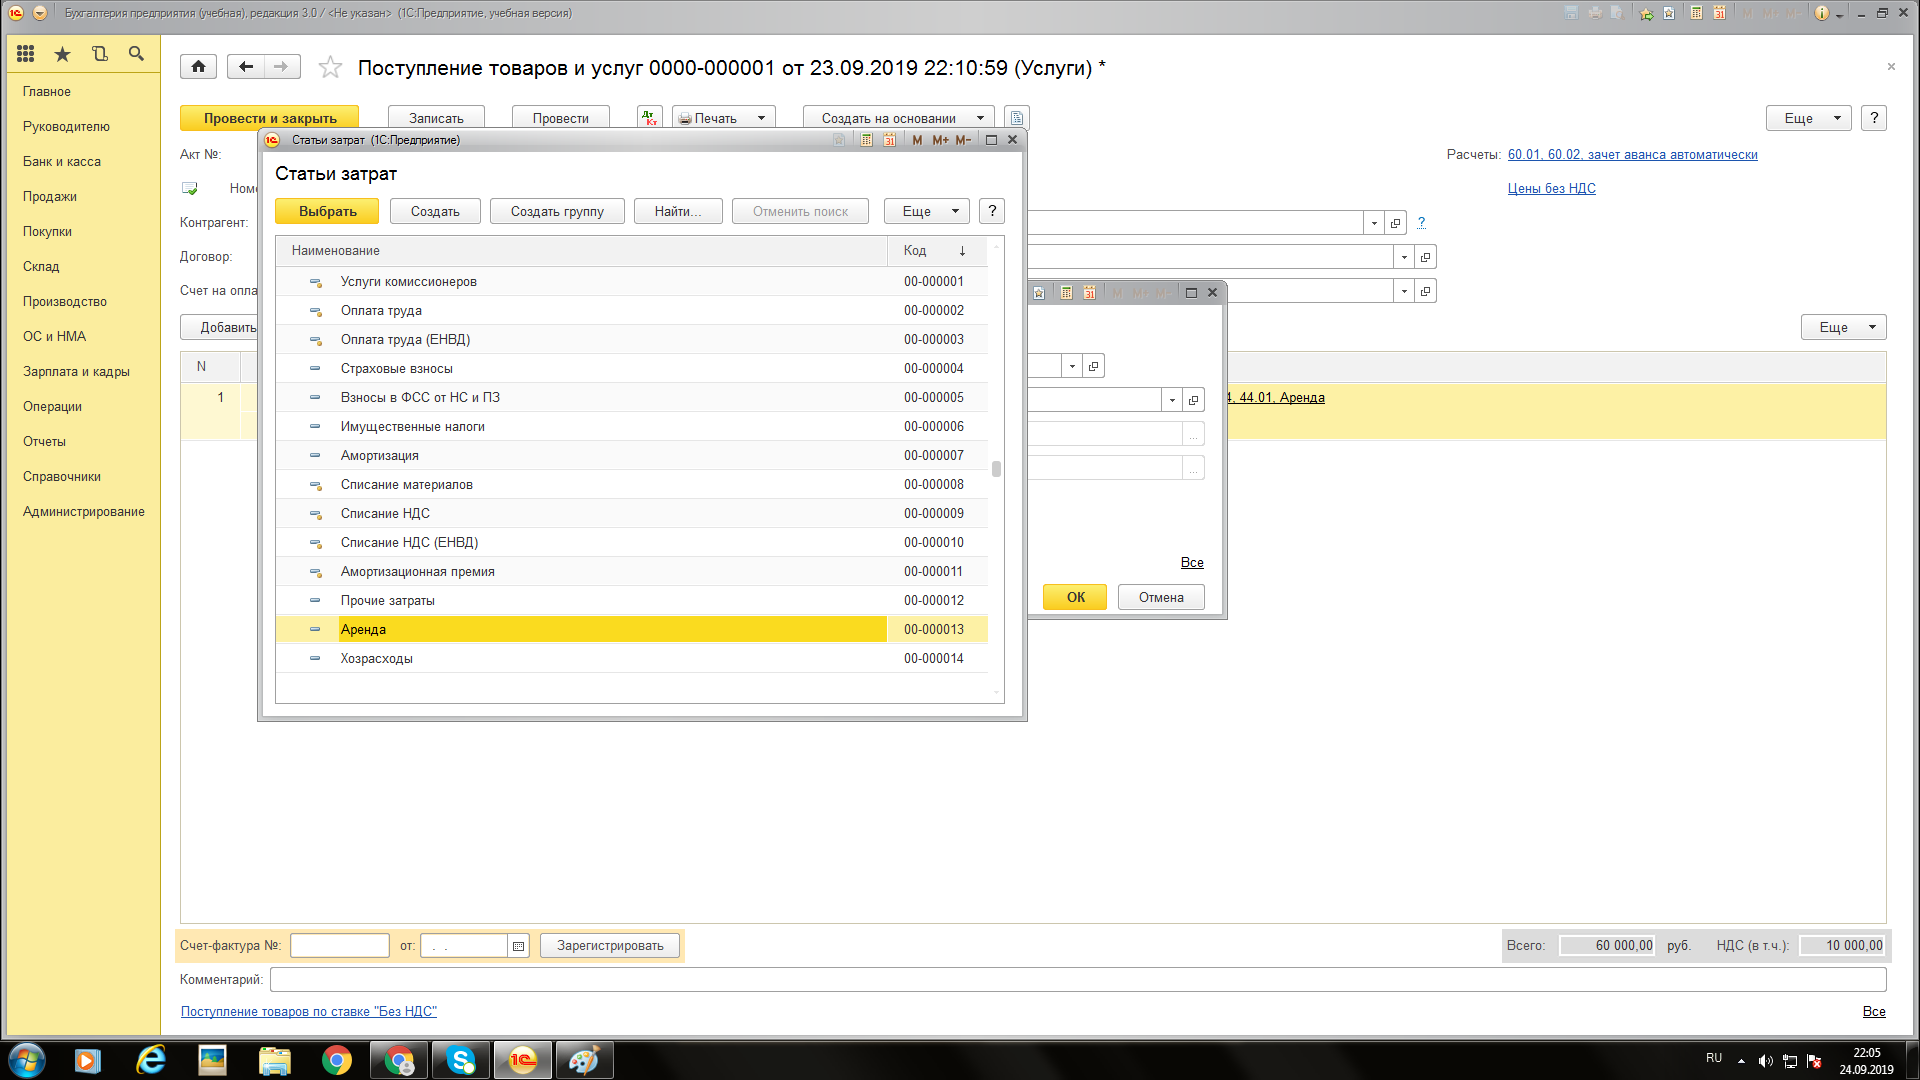Open calendar icon in Статьи затрат window
Viewport: 1920px width, 1080px height.
pos(889,140)
